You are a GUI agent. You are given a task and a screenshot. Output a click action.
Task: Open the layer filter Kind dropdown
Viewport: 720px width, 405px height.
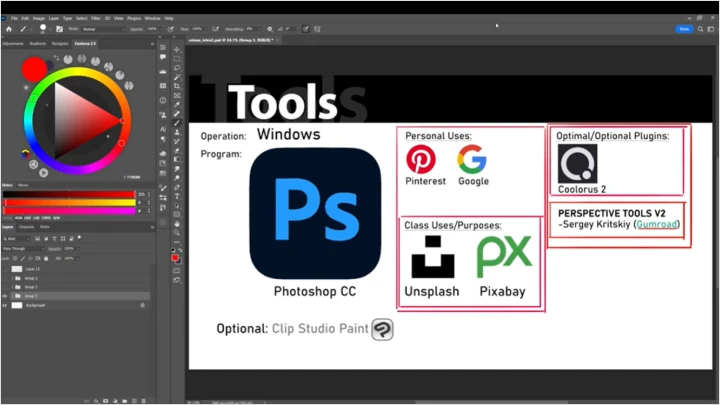coord(17,239)
